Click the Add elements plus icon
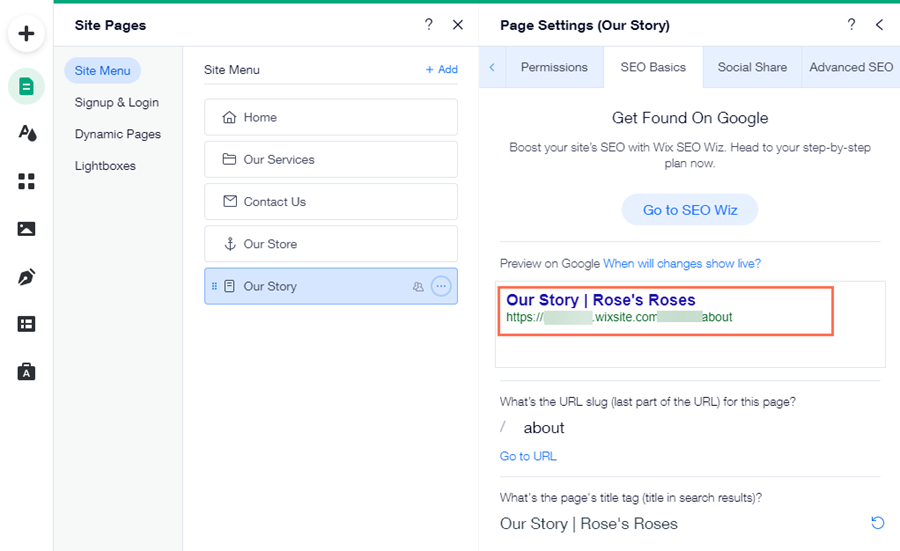The image size is (900, 551). pyautogui.click(x=26, y=33)
